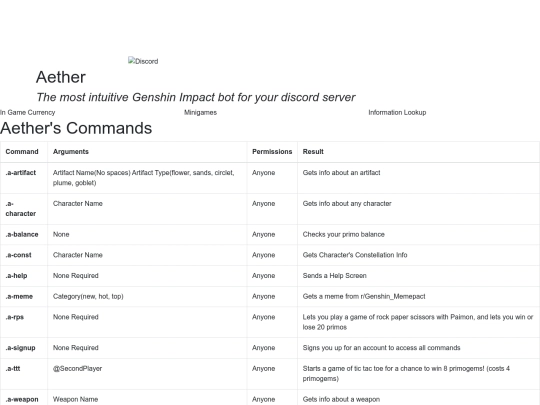540x405 pixels.
Task: Click the broken Discord image icon
Action: pos(143,61)
